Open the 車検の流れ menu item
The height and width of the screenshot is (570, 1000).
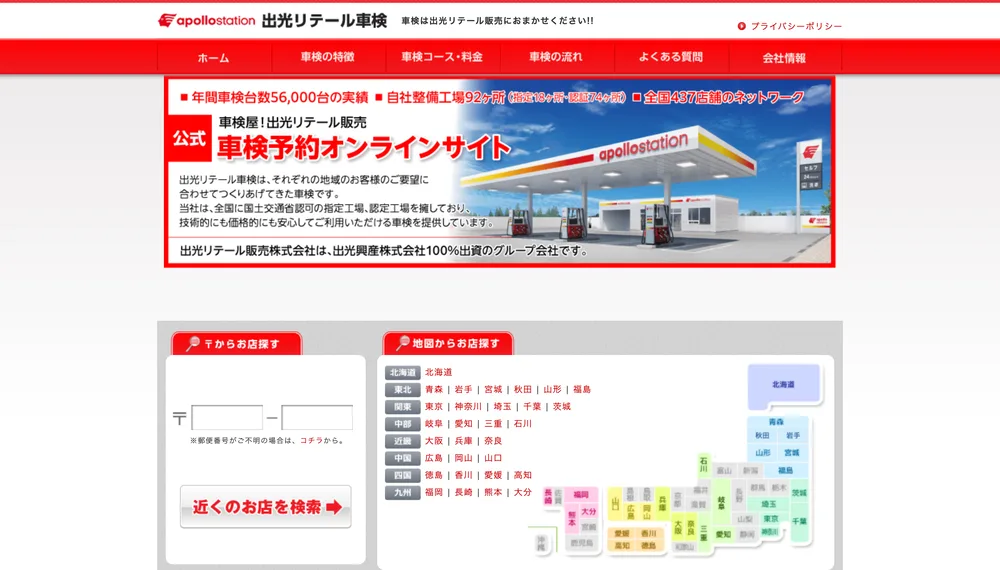(x=555, y=57)
